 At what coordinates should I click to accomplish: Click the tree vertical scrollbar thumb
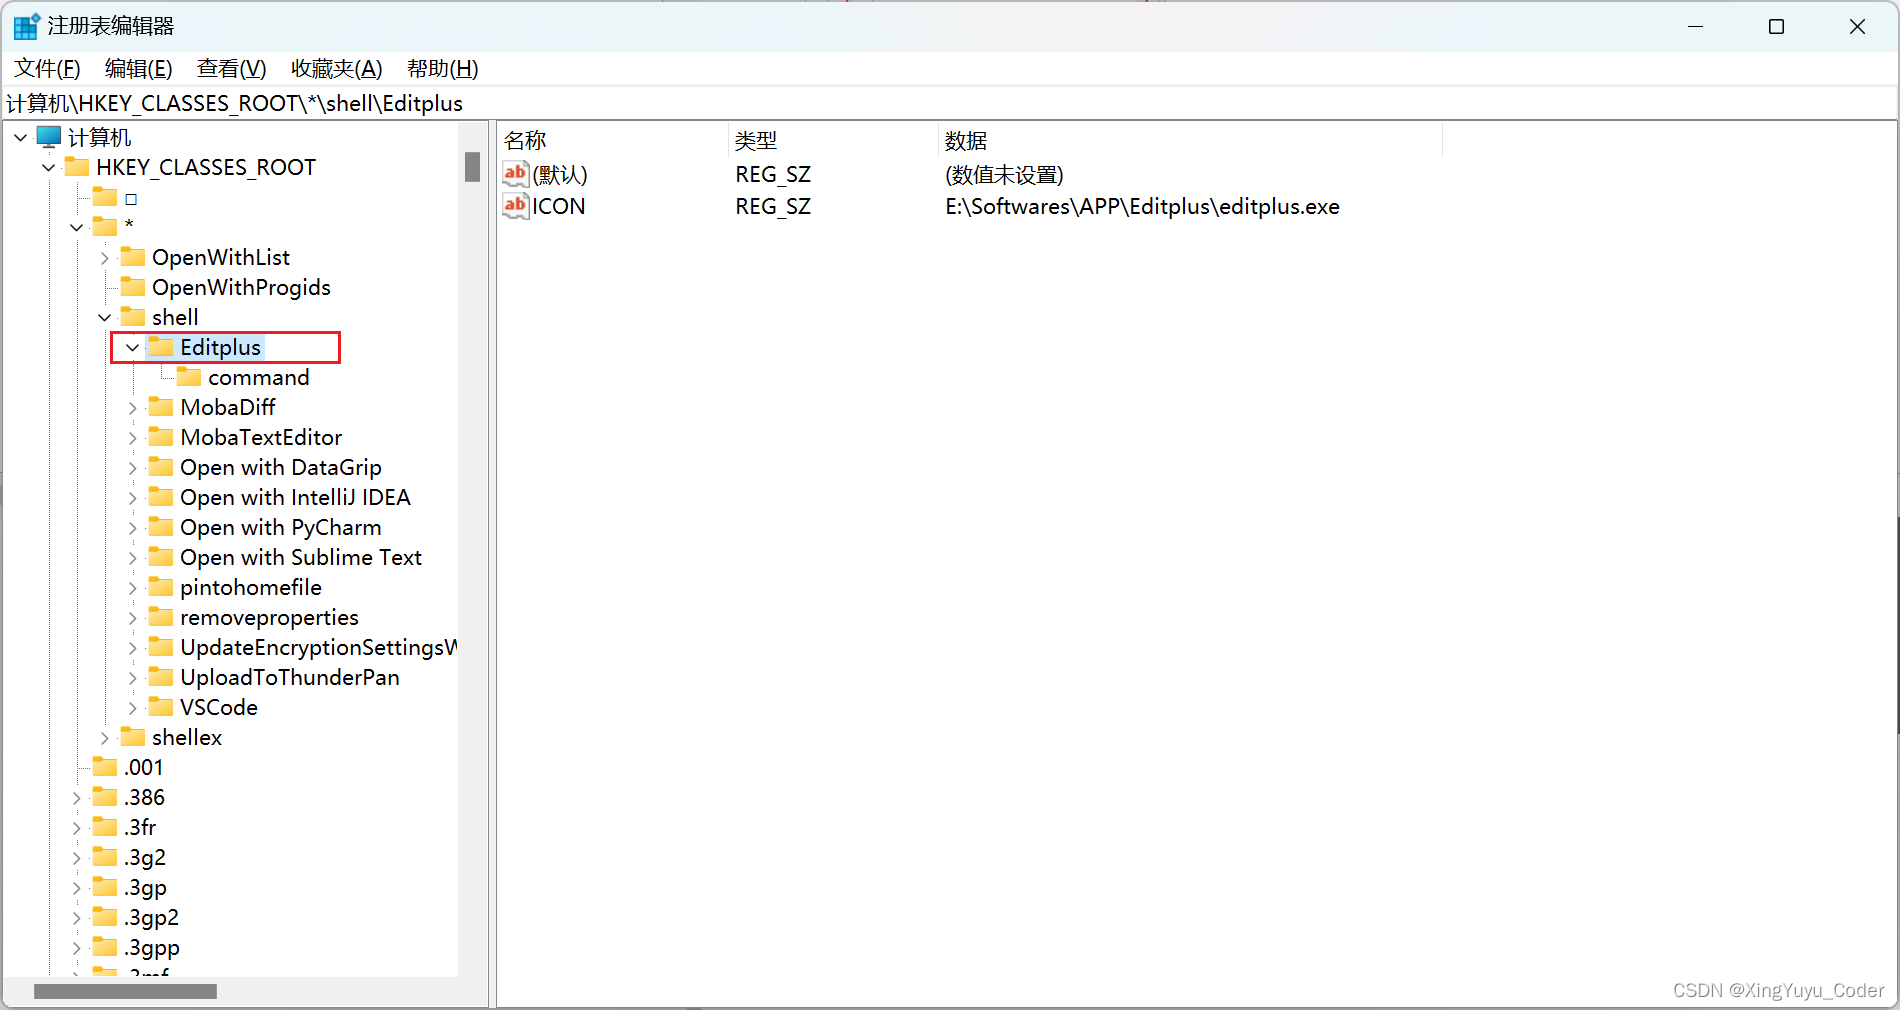coord(472,167)
